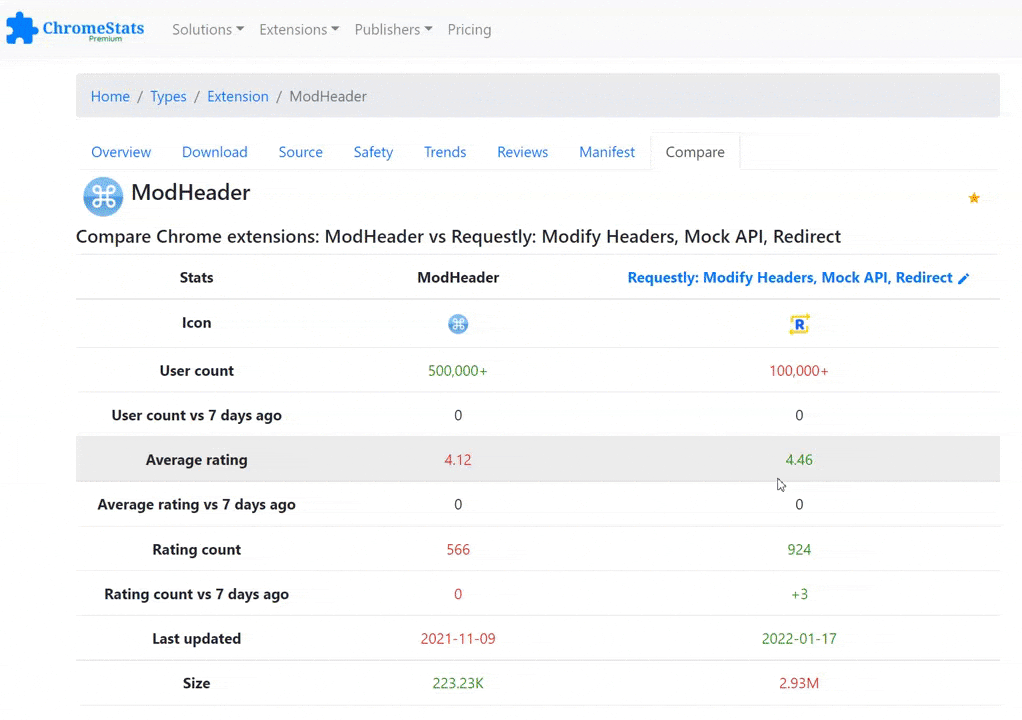Click ModHeader in the breadcrumb
This screenshot has width=1022, height=720.
click(x=328, y=96)
